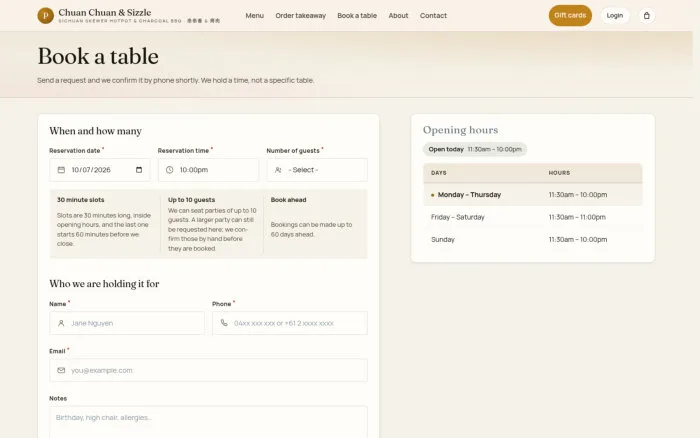The image size is (700, 438).
Task: Click the 11:30am – 11:00pm hours text
Action: [x=577, y=217]
